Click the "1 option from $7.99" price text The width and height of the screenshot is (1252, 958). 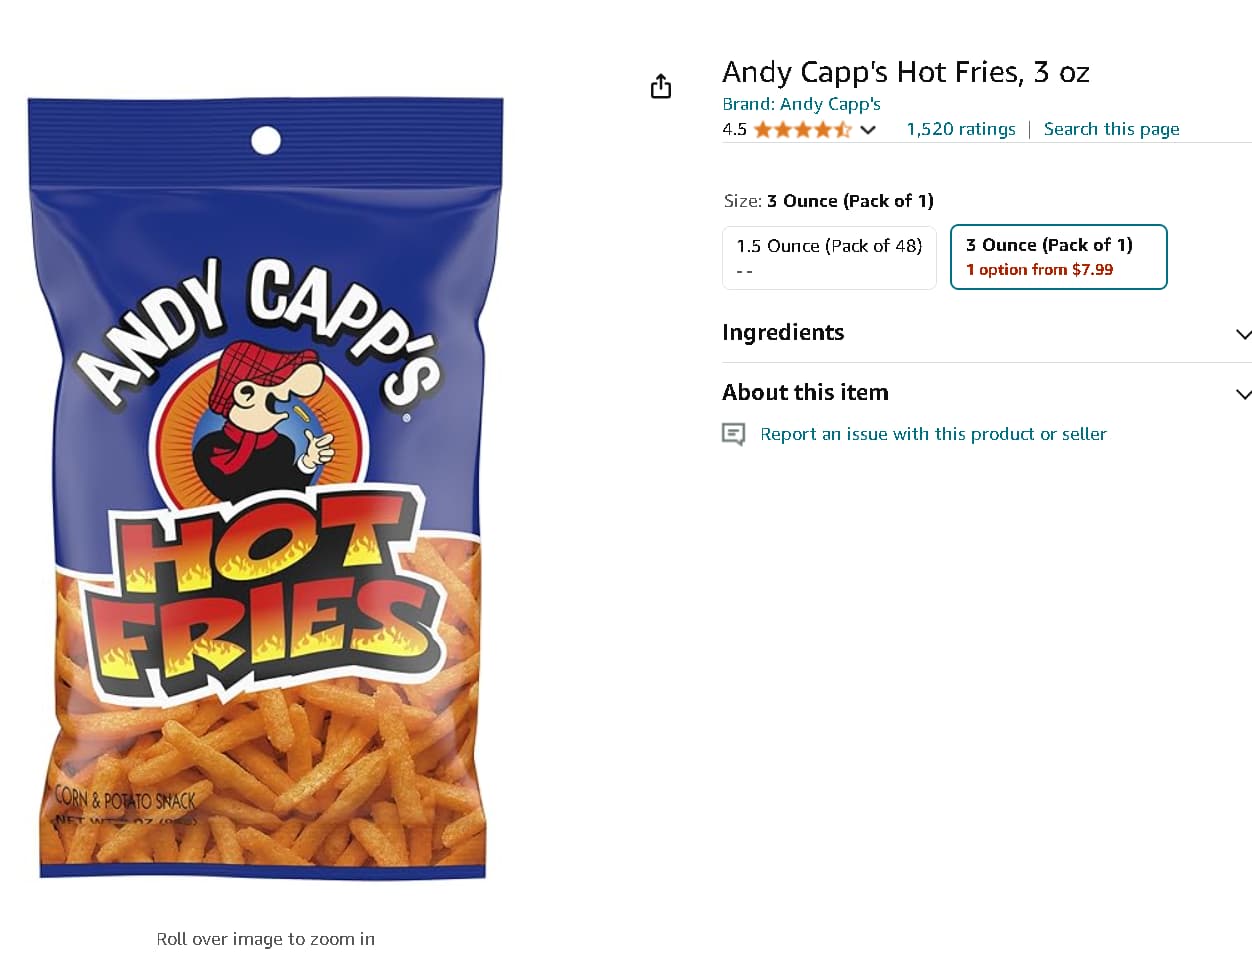(x=1039, y=270)
